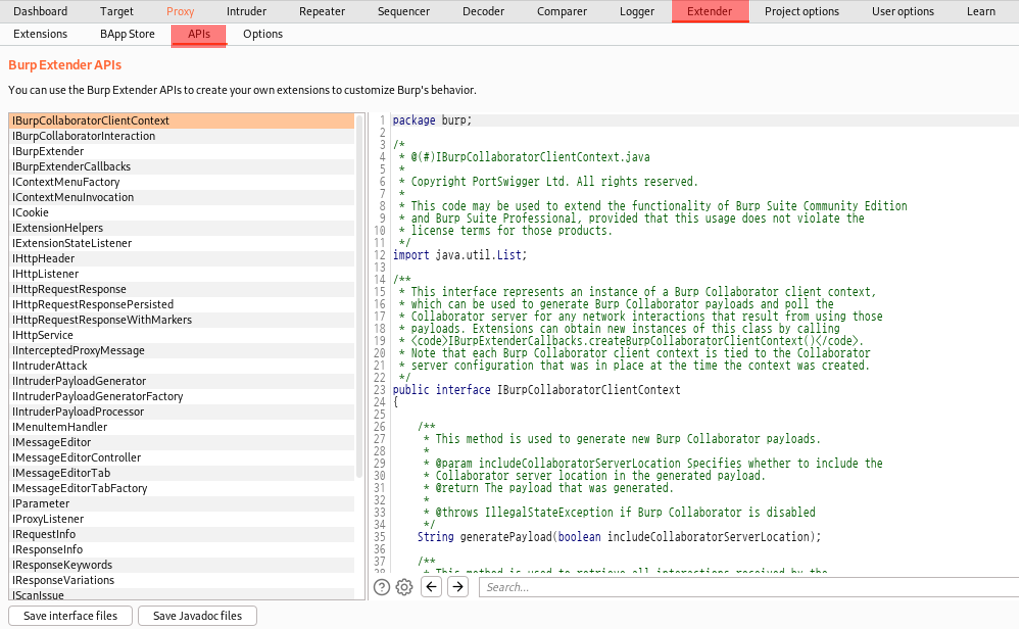1019x629 pixels.
Task: Select IExtensionStateListener in the list
Action: (x=181, y=243)
